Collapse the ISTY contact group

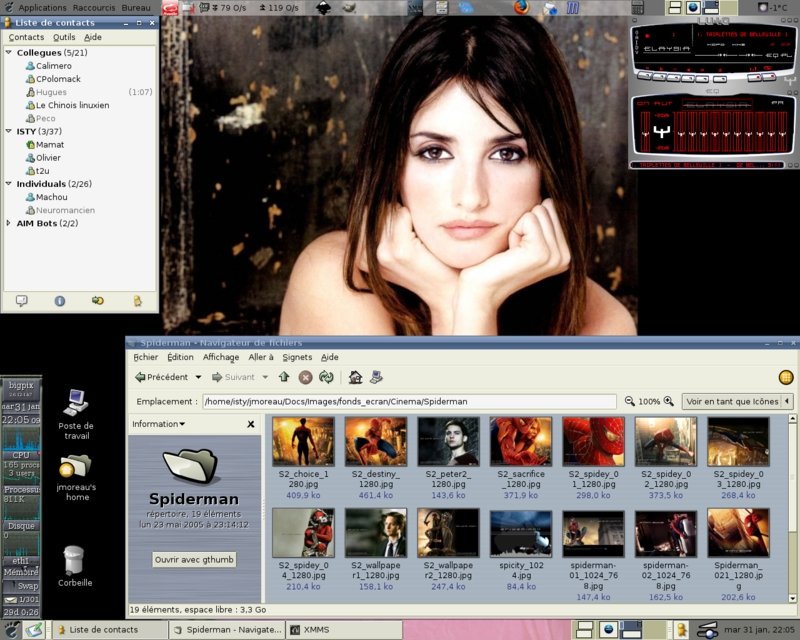(9, 131)
